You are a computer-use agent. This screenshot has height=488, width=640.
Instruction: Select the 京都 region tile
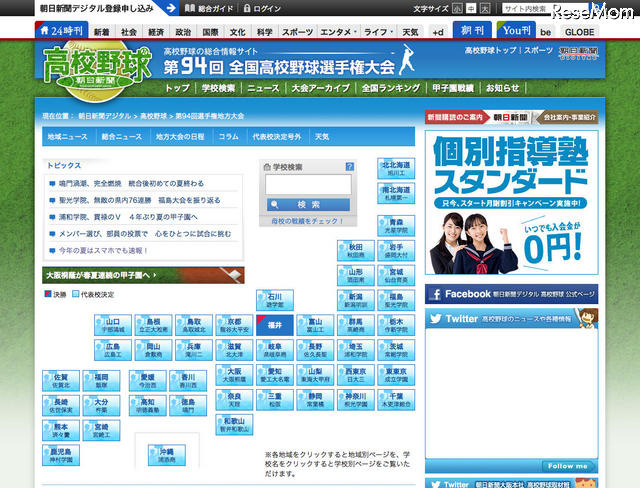tap(234, 325)
